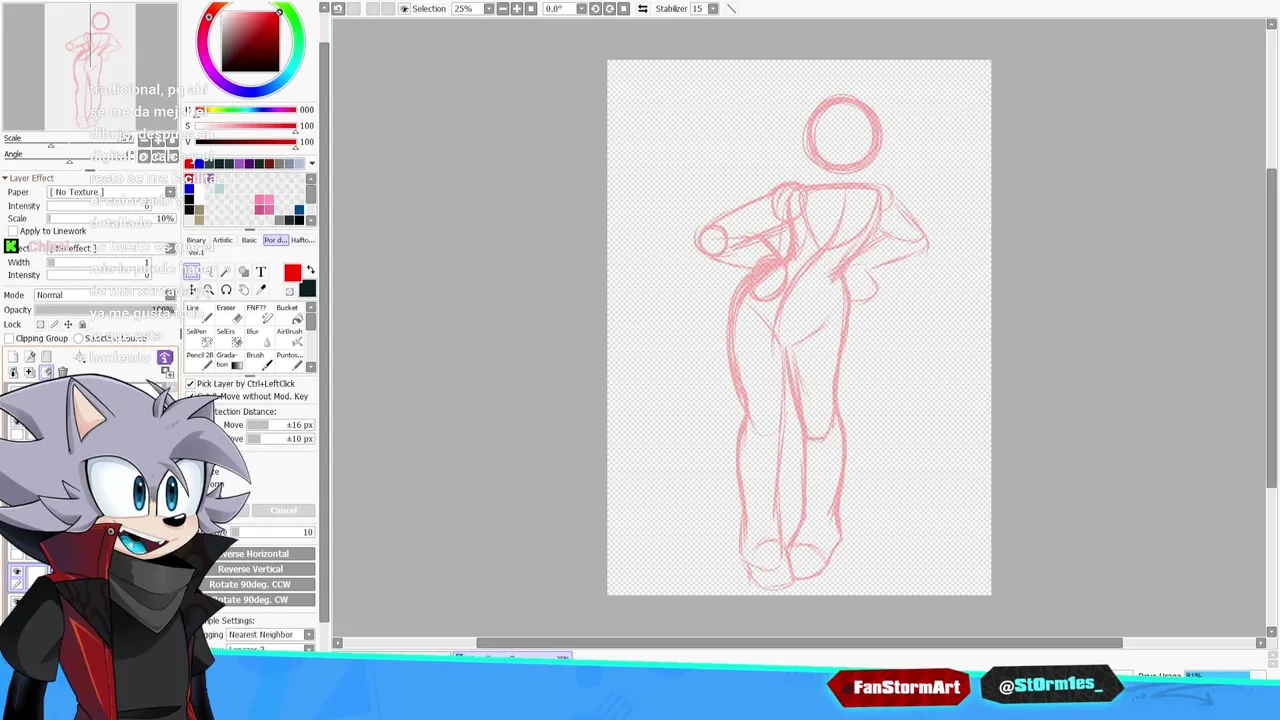Select the Selection Source radio button

(78, 338)
